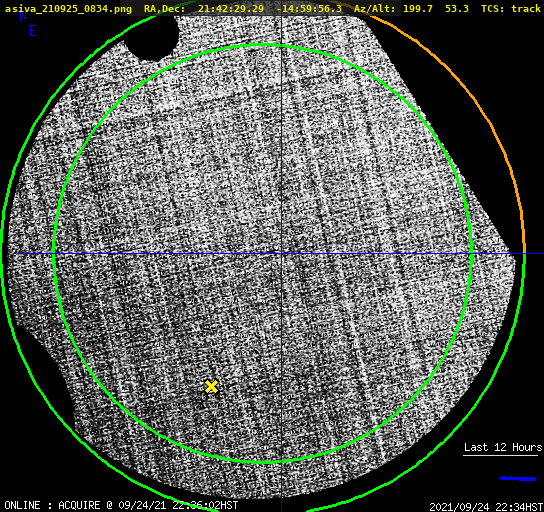Click the TCS: track status
Image resolution: width=544 pixels, height=512 pixels.
click(511, 9)
